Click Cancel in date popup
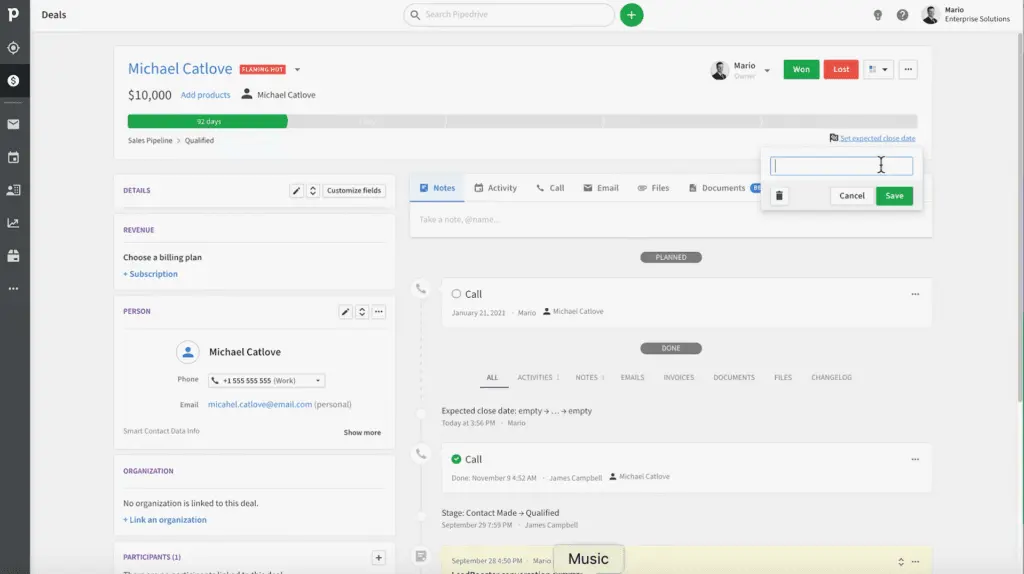The image size is (1024, 574). 852,196
